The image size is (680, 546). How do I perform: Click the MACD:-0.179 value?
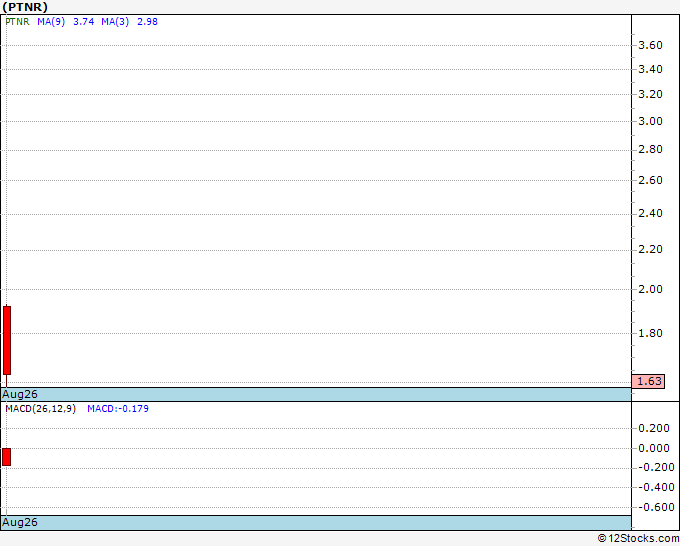coord(118,409)
